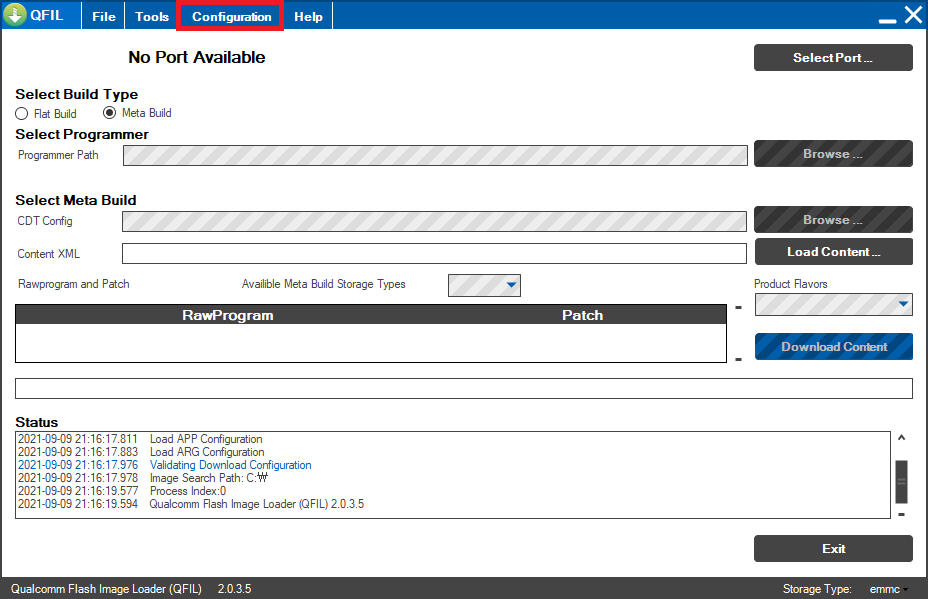
Task: Click the RawProgram column header
Action: click(228, 315)
